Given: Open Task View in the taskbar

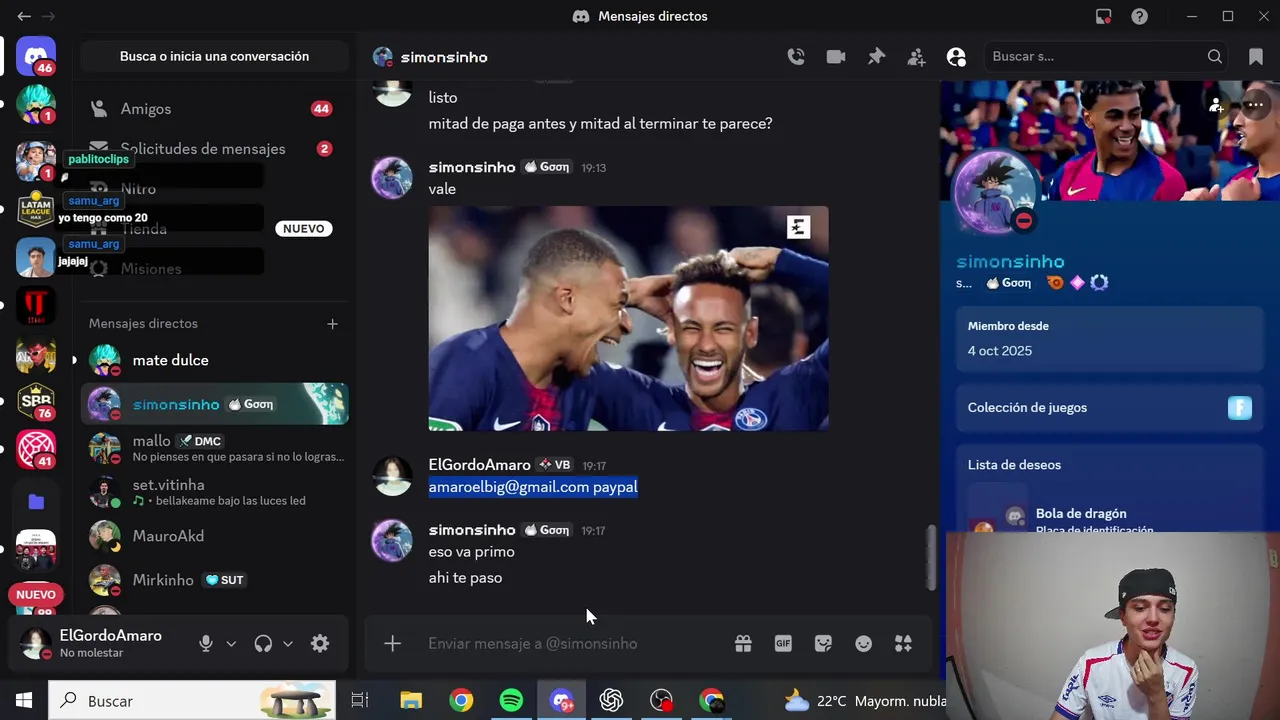Looking at the screenshot, I should click(x=360, y=701).
